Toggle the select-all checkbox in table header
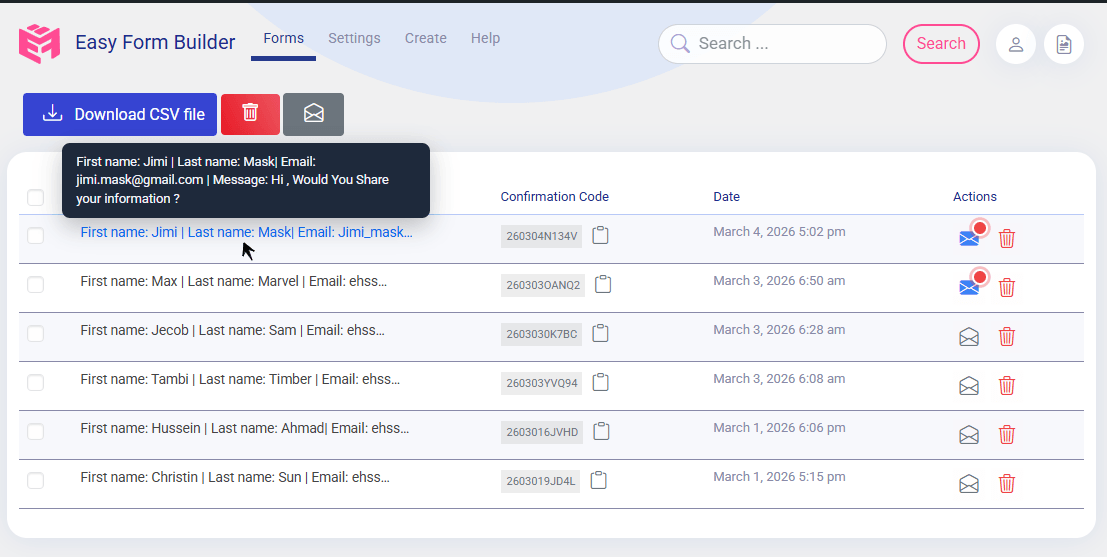 click(36, 198)
